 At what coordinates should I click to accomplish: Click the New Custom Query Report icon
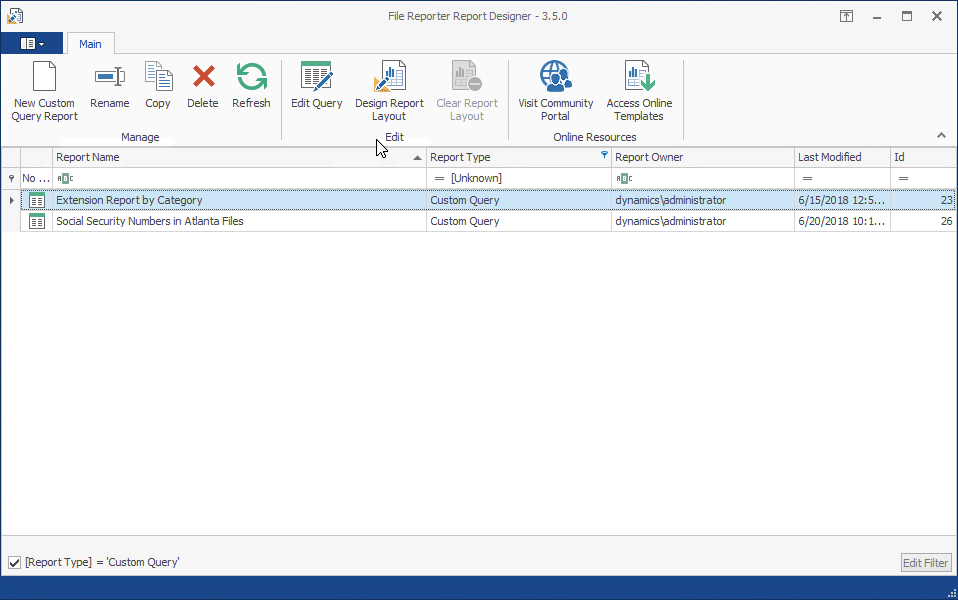[x=44, y=78]
